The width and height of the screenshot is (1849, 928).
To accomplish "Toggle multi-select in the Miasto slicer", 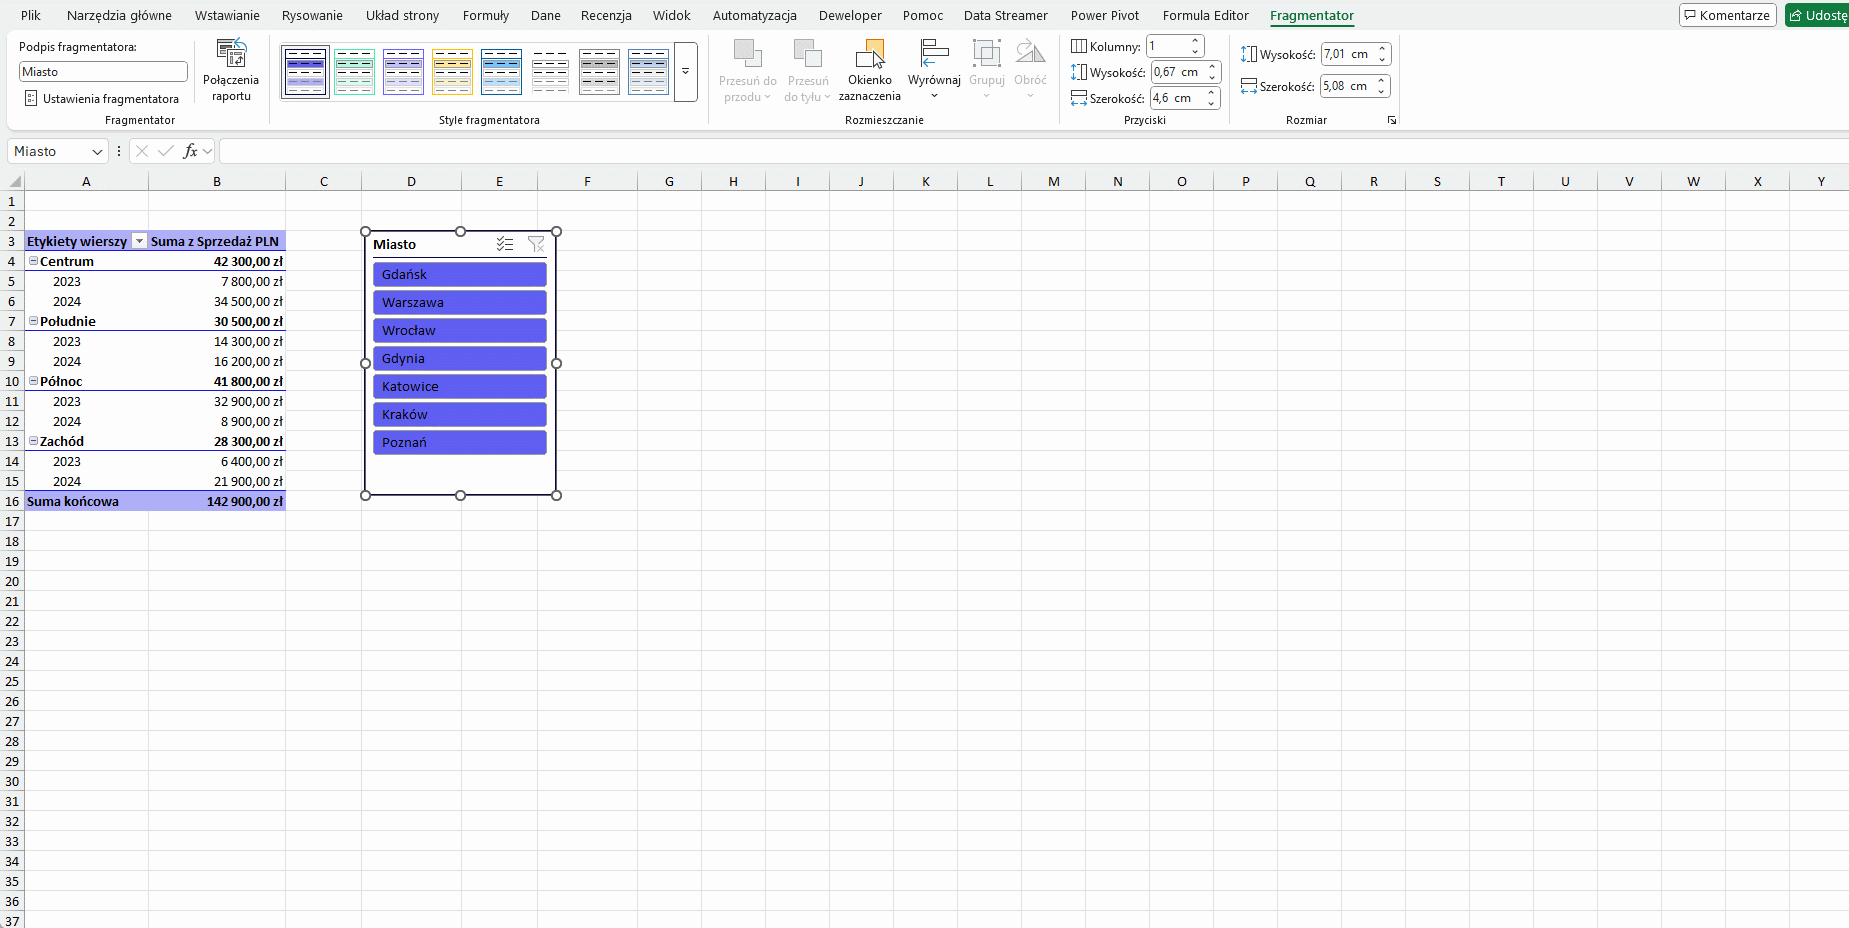I will pos(505,244).
